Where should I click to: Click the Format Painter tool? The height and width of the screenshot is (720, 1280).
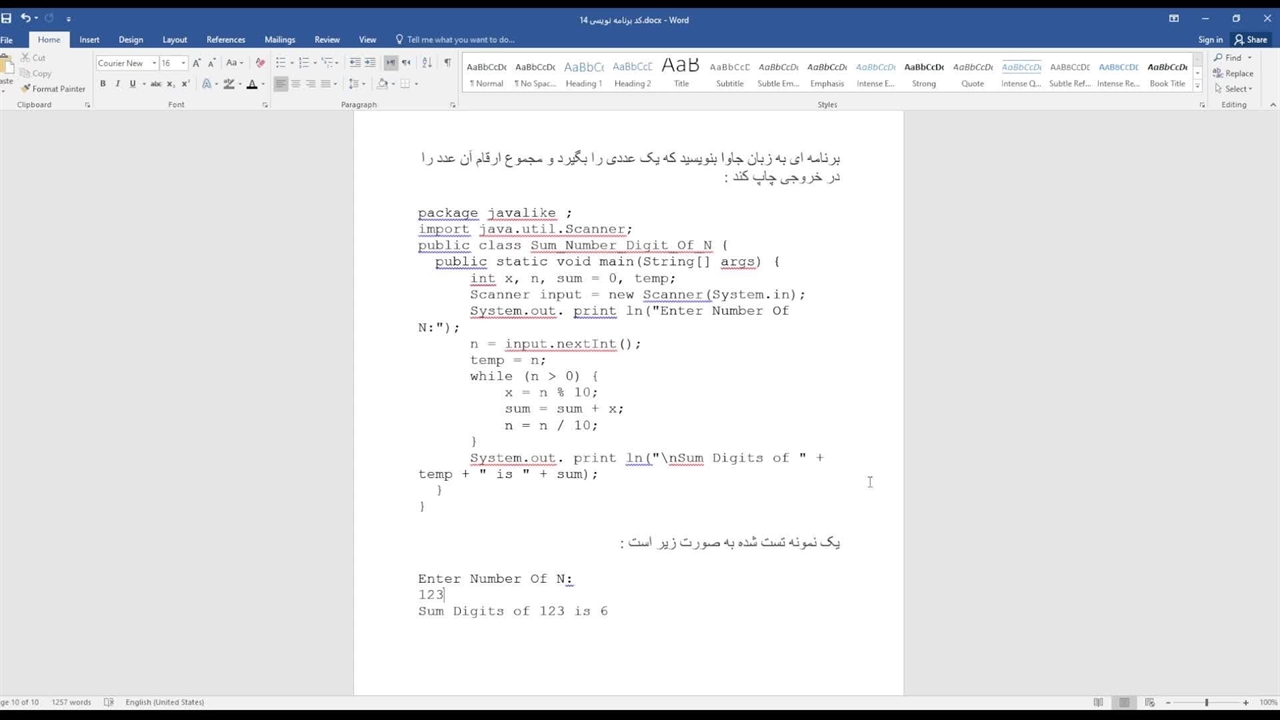[53, 88]
